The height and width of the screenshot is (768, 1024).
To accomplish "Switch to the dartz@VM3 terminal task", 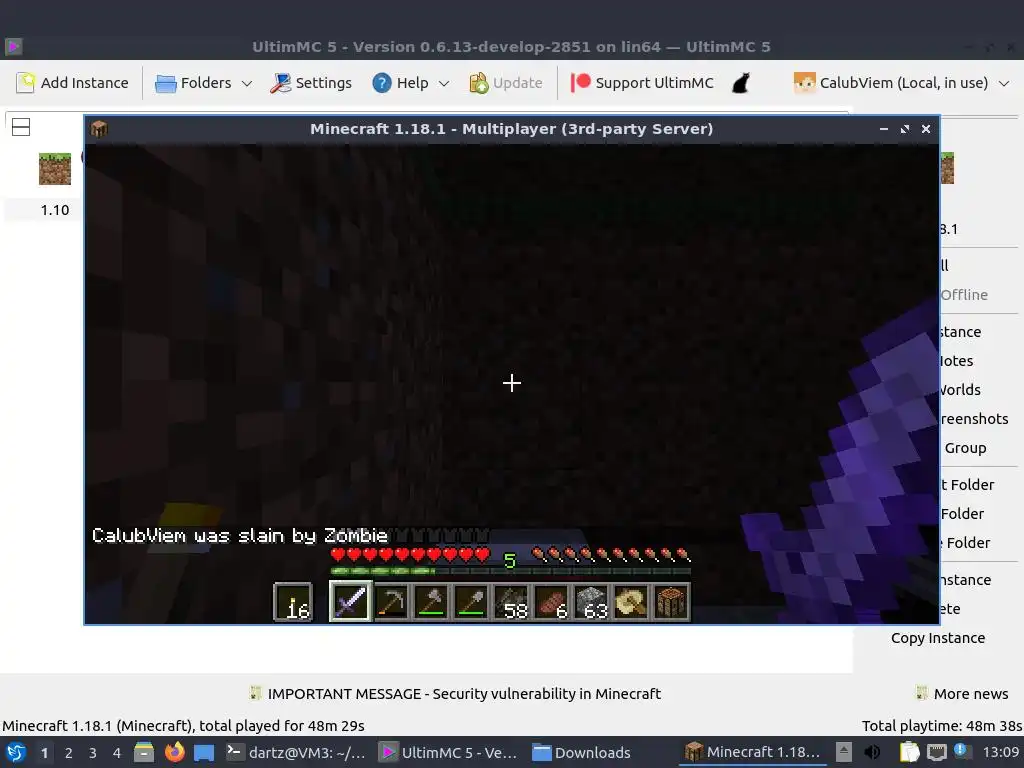I will tap(295, 753).
